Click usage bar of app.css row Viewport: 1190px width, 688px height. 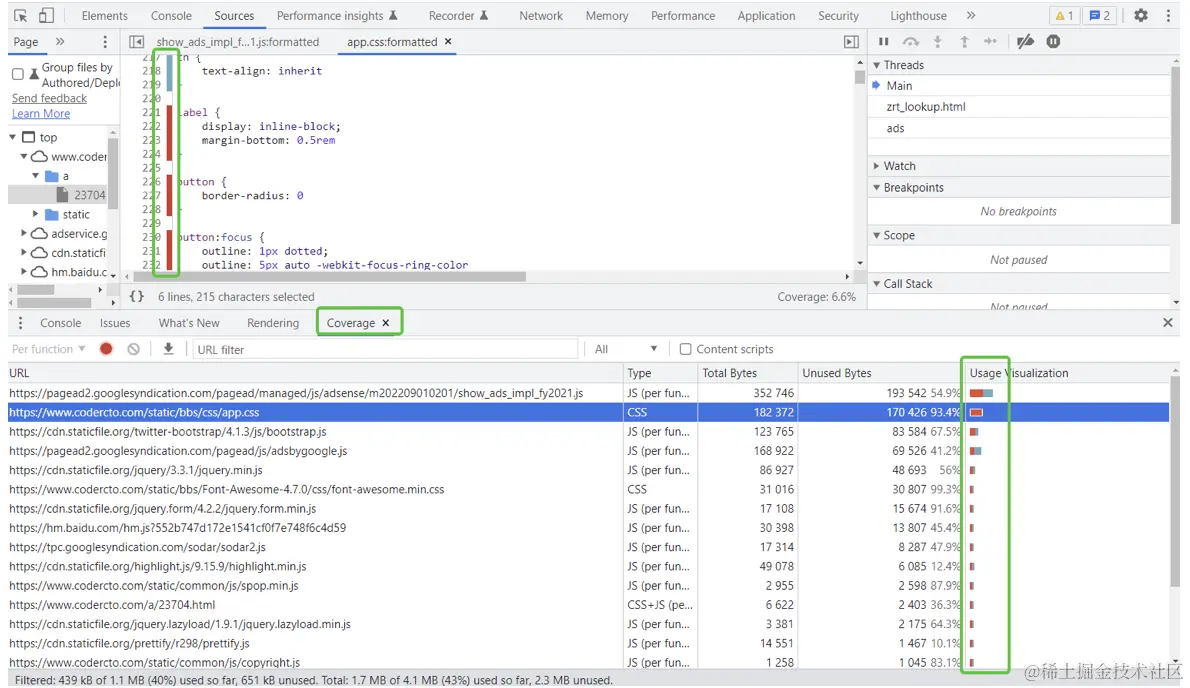[977, 412]
